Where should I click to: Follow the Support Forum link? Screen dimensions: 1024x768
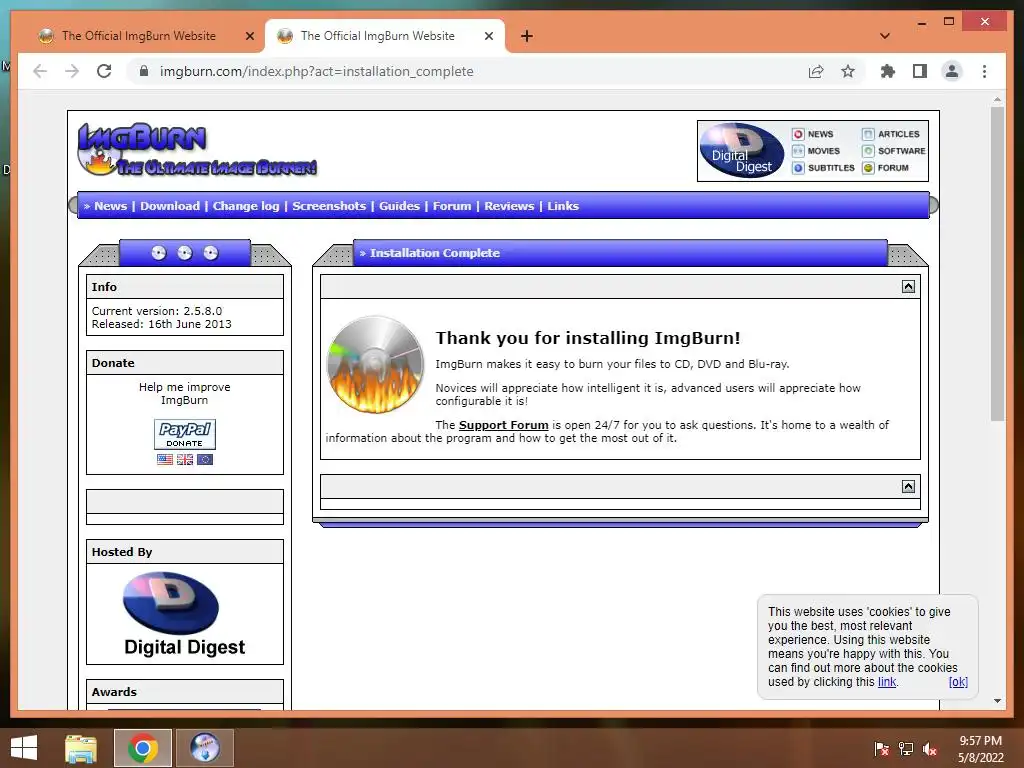tap(504, 425)
